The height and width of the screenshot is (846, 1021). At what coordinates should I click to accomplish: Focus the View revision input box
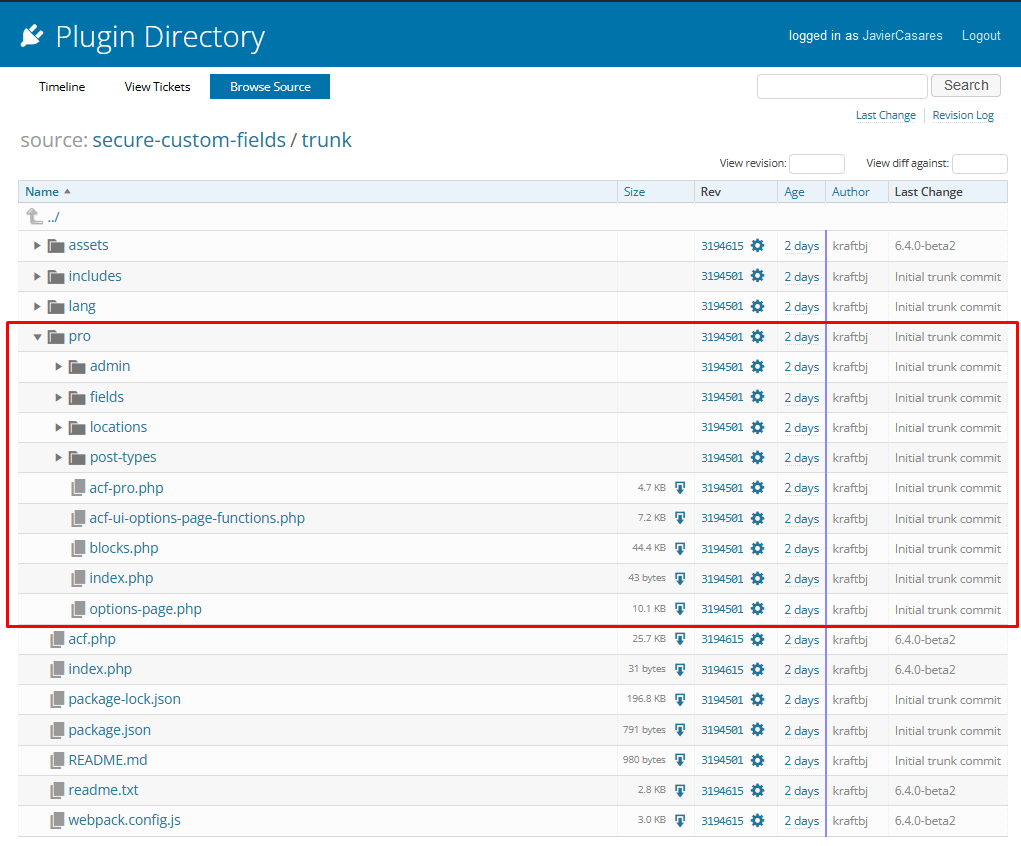coord(817,163)
